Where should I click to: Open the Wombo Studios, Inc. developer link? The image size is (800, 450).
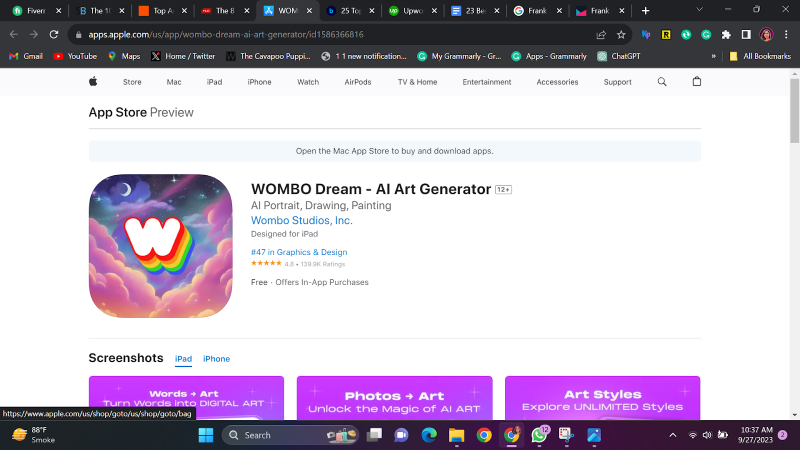tap(301, 221)
